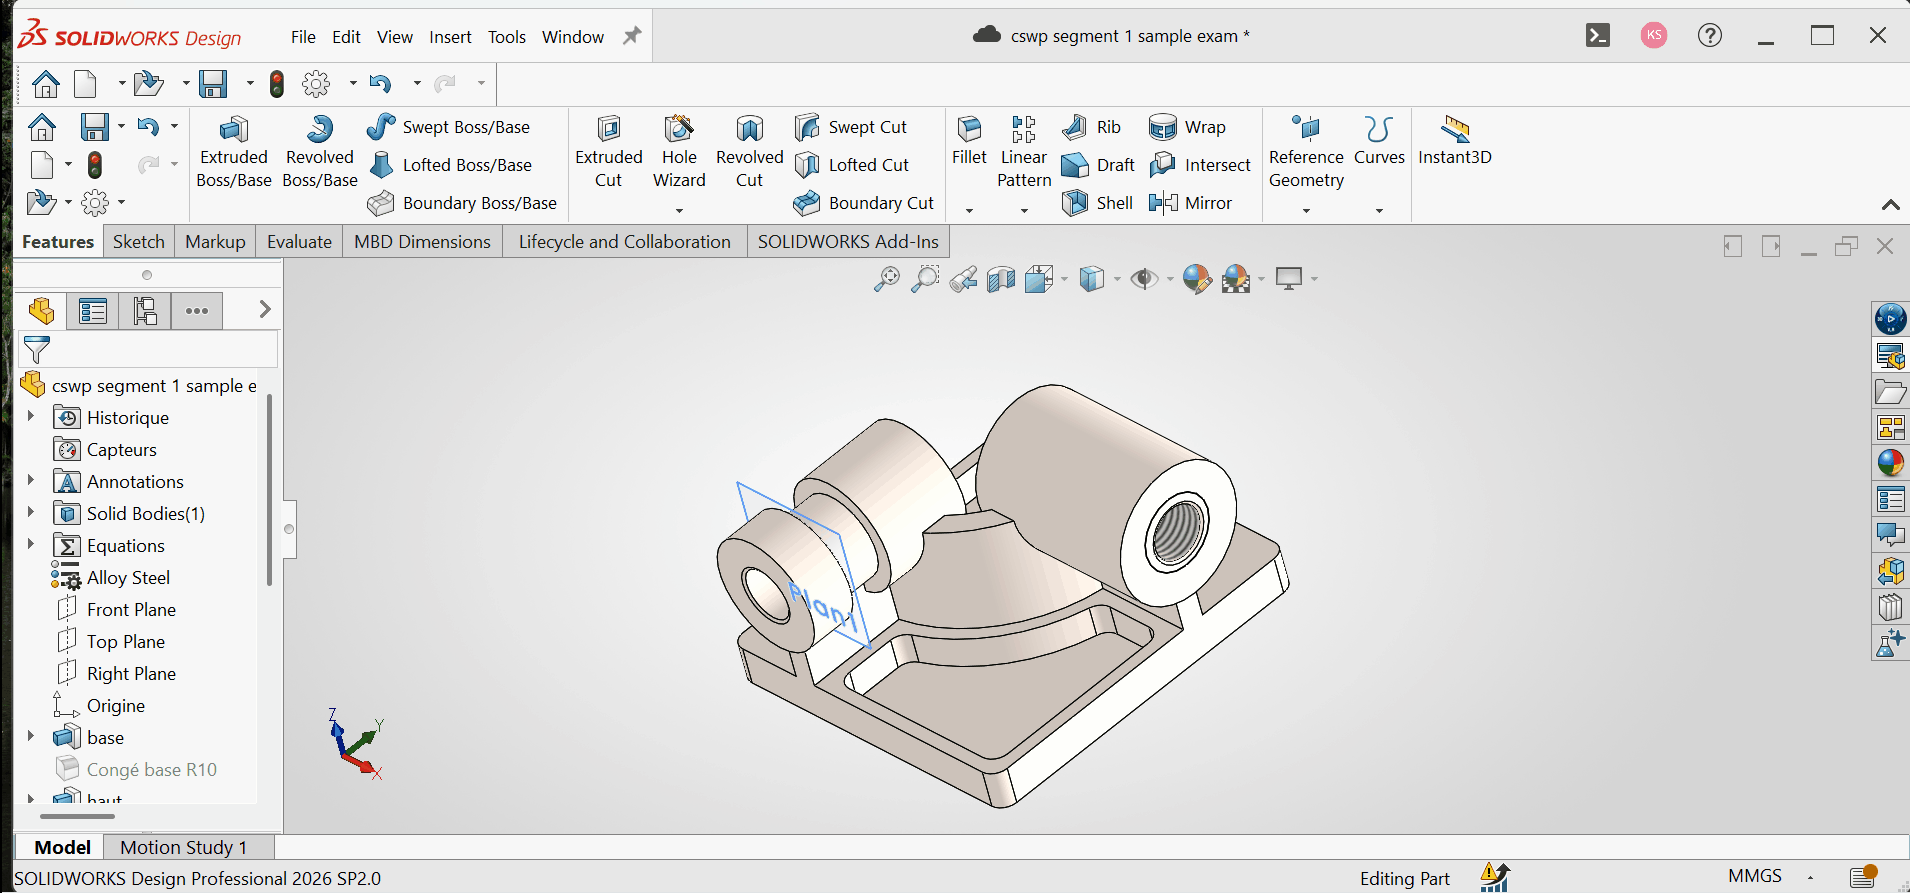
Task: Click the MMGS unit system button
Action: 1755,876
